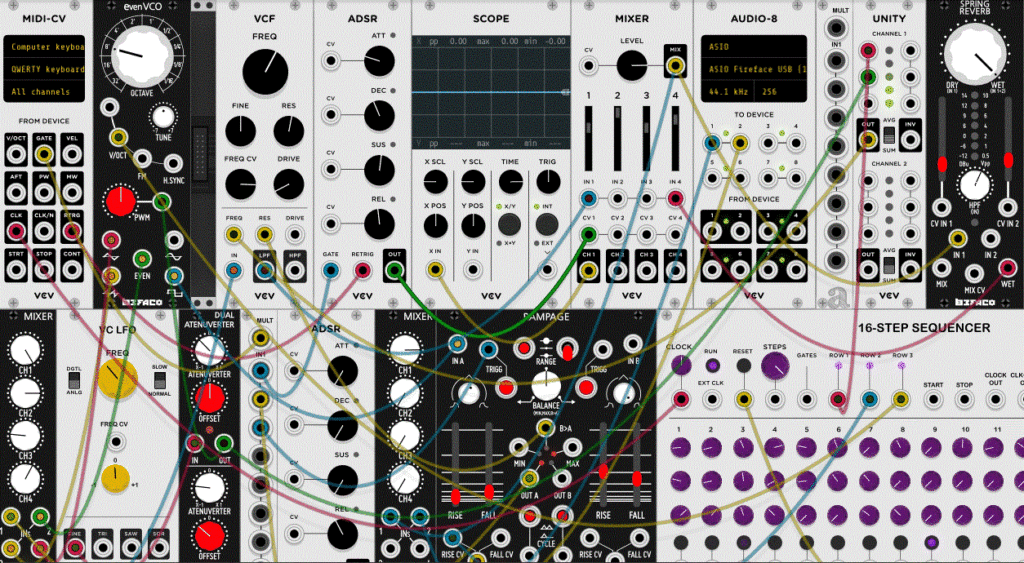Image resolution: width=1024 pixels, height=563 pixels.
Task: Toggle Unity Channel 1 AVG/SUM switch
Action: [x=889, y=136]
